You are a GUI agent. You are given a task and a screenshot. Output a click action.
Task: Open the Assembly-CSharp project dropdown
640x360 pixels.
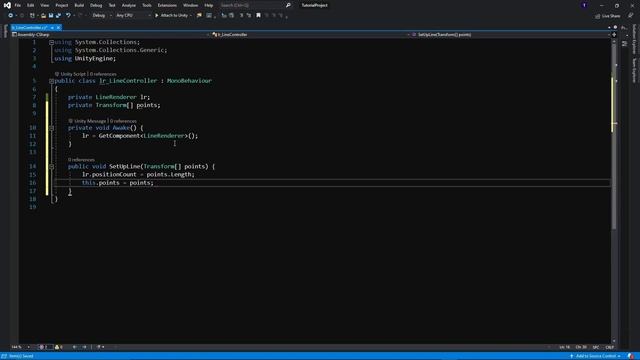111,35
